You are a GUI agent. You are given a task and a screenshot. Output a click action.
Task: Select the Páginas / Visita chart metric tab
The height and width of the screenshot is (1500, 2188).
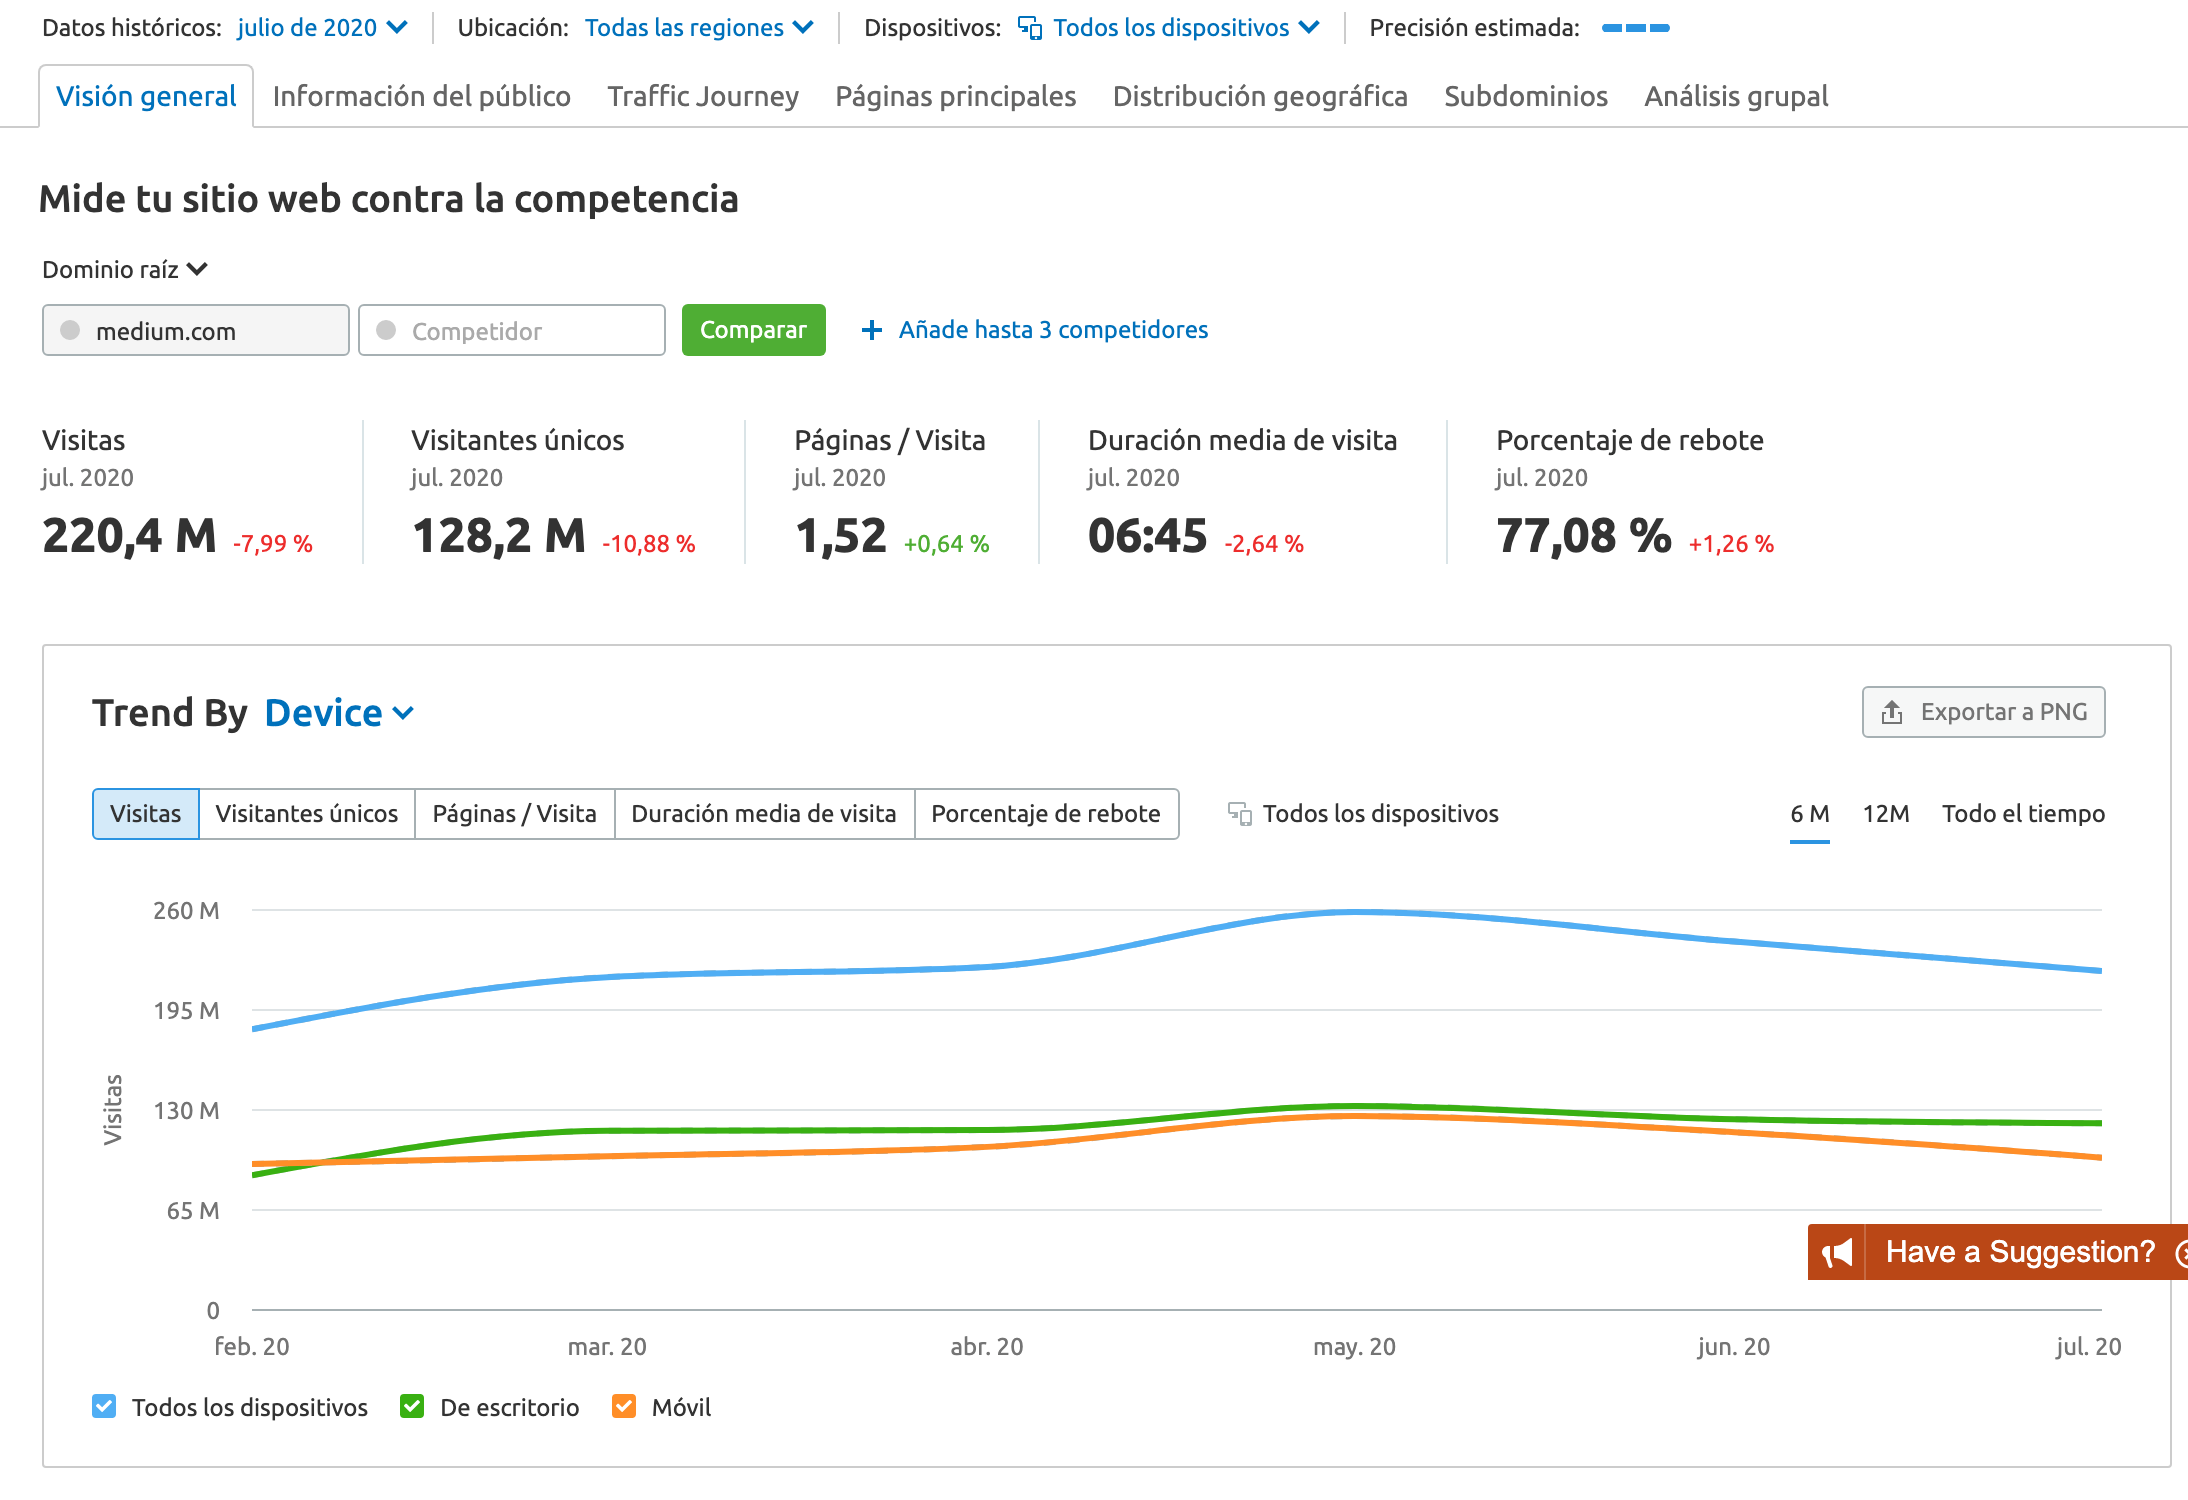click(515, 814)
